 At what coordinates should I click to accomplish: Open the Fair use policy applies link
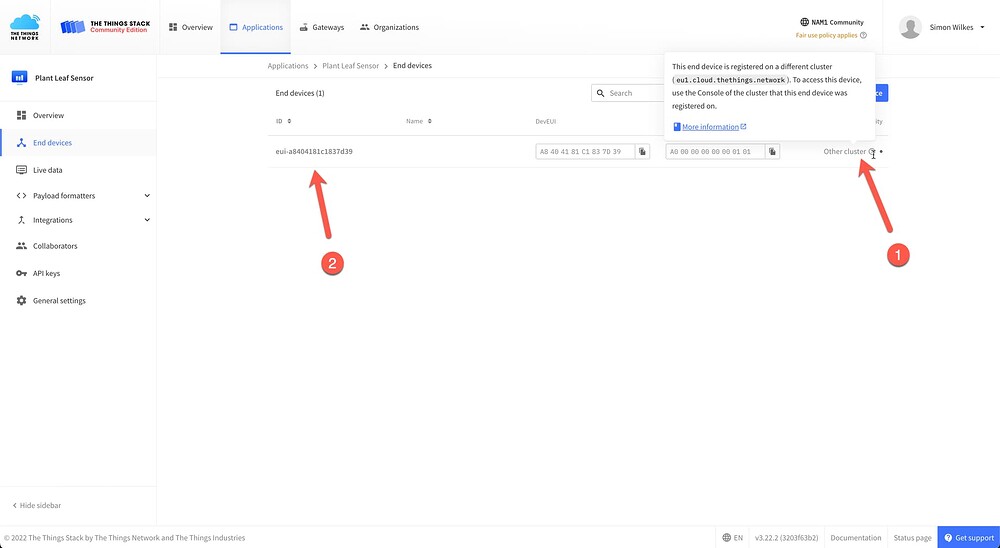coord(827,35)
